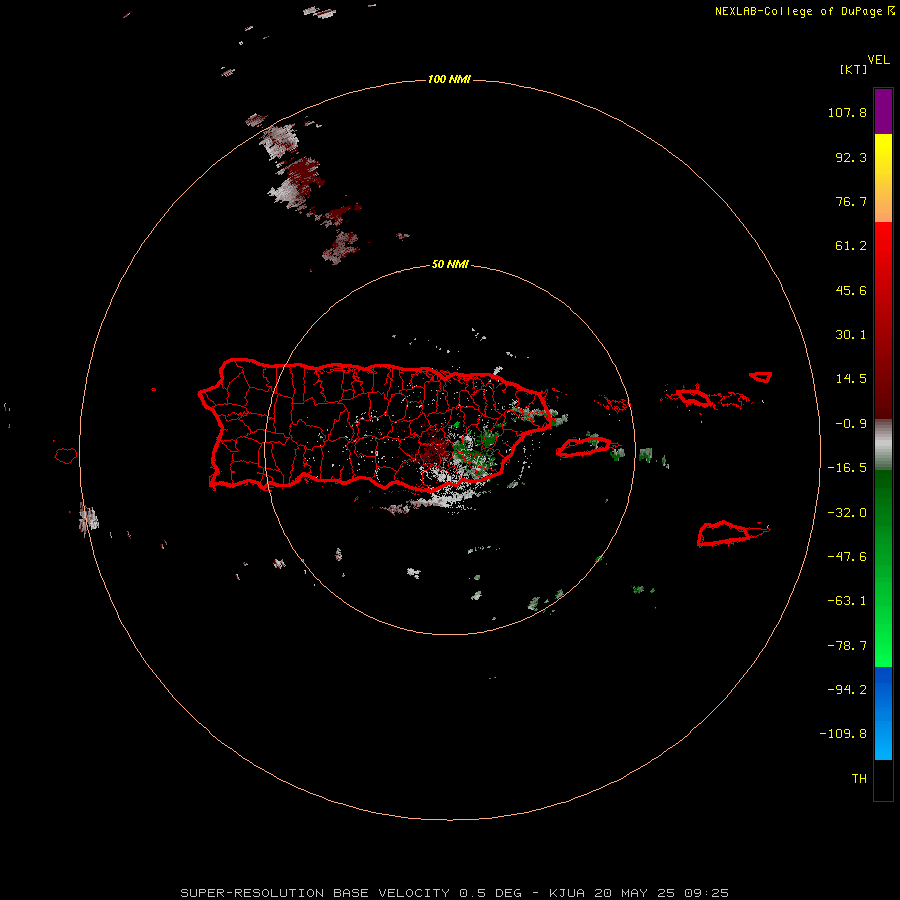This screenshot has height=900, width=900.
Task: Click the bright green color bar segment
Action: tap(883, 568)
